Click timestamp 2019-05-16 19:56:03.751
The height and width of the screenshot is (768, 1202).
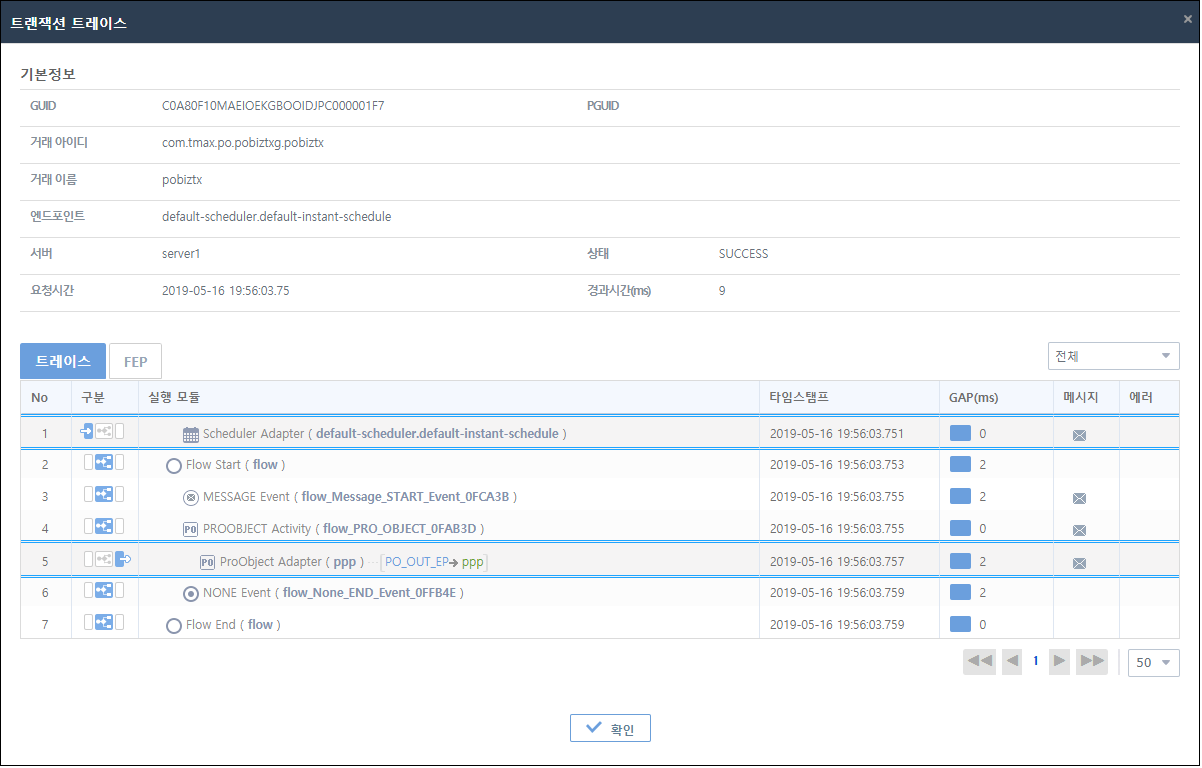[x=837, y=434]
